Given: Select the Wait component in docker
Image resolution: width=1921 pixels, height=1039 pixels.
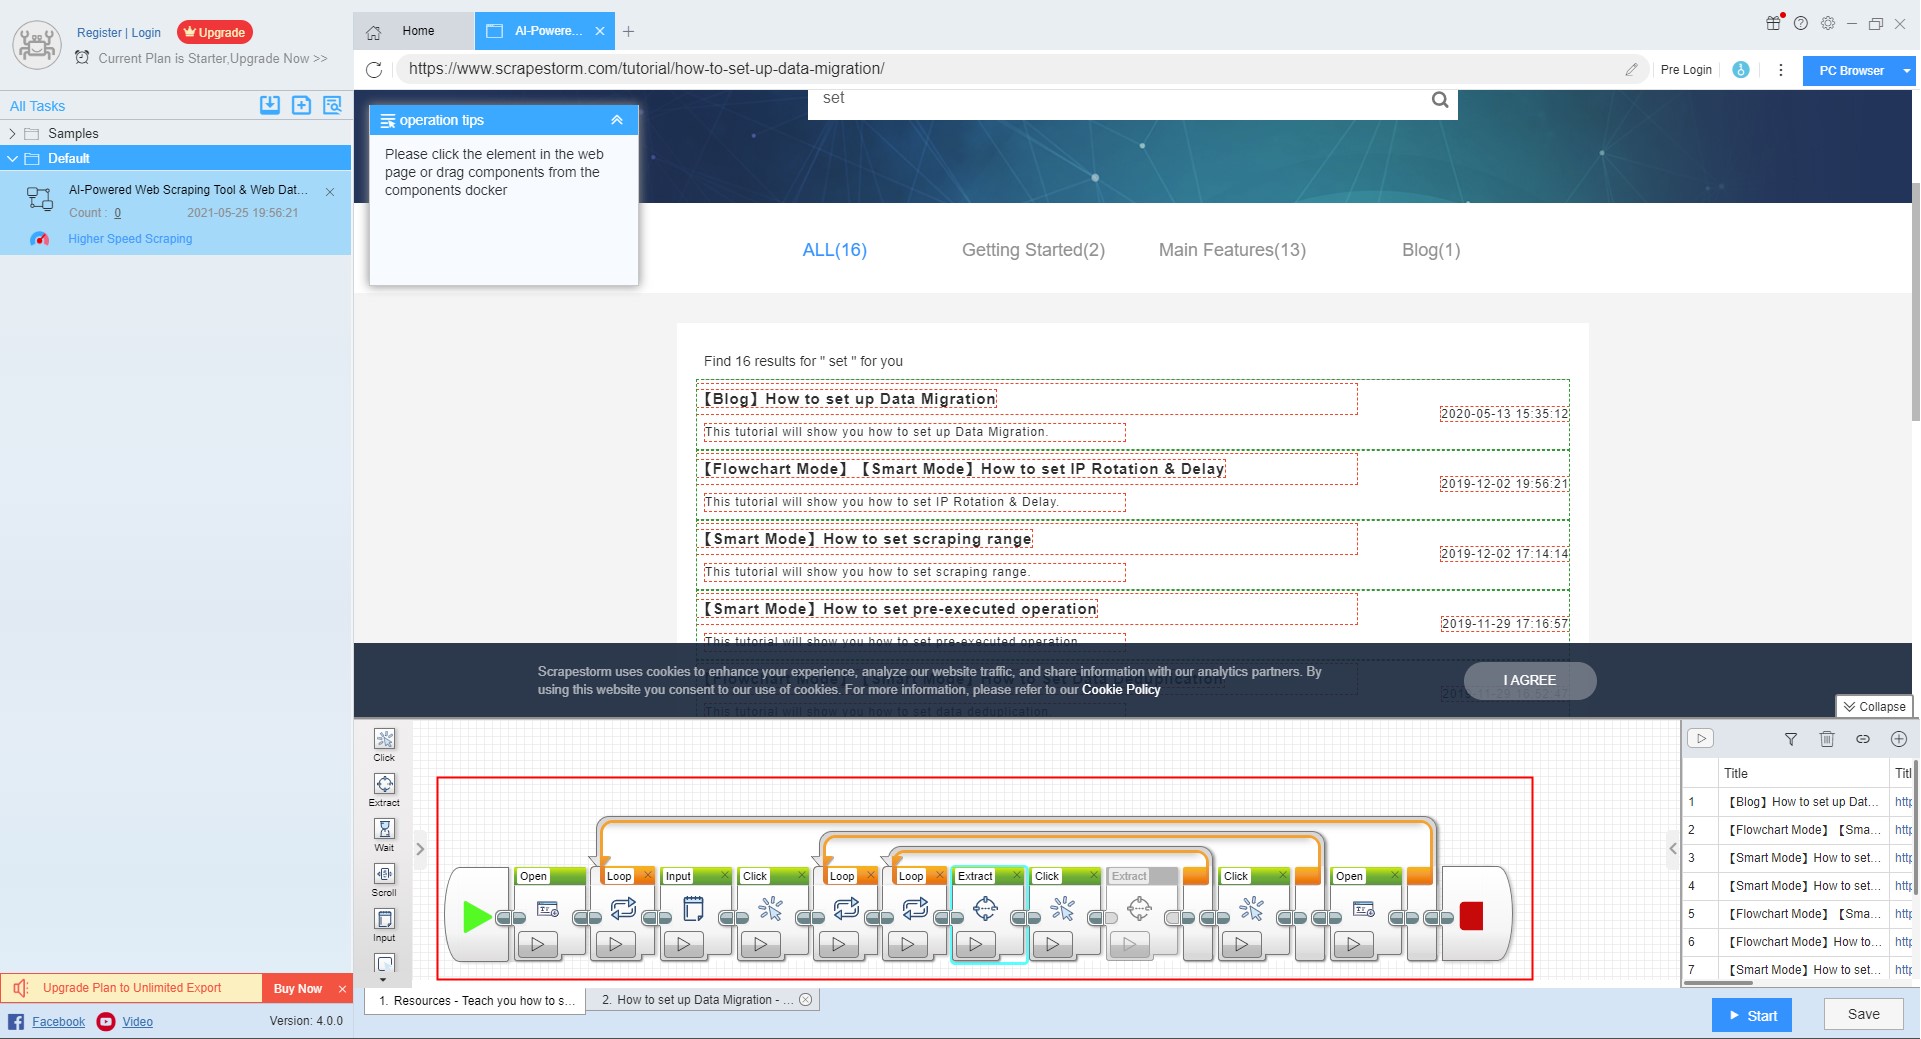Looking at the screenshot, I should click(x=384, y=835).
